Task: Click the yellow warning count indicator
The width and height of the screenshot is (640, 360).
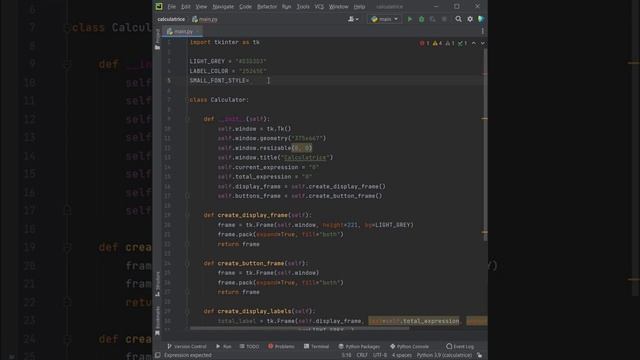Action: point(437,43)
